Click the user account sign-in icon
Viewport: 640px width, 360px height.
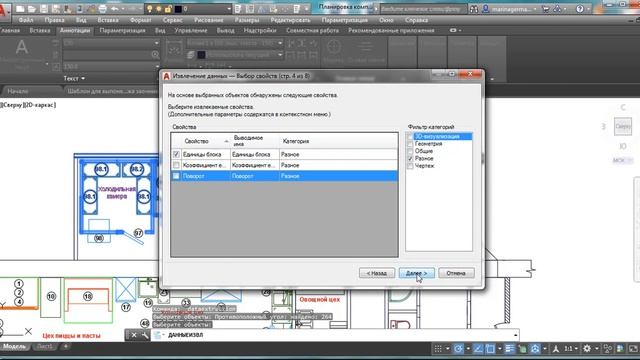click(x=486, y=9)
